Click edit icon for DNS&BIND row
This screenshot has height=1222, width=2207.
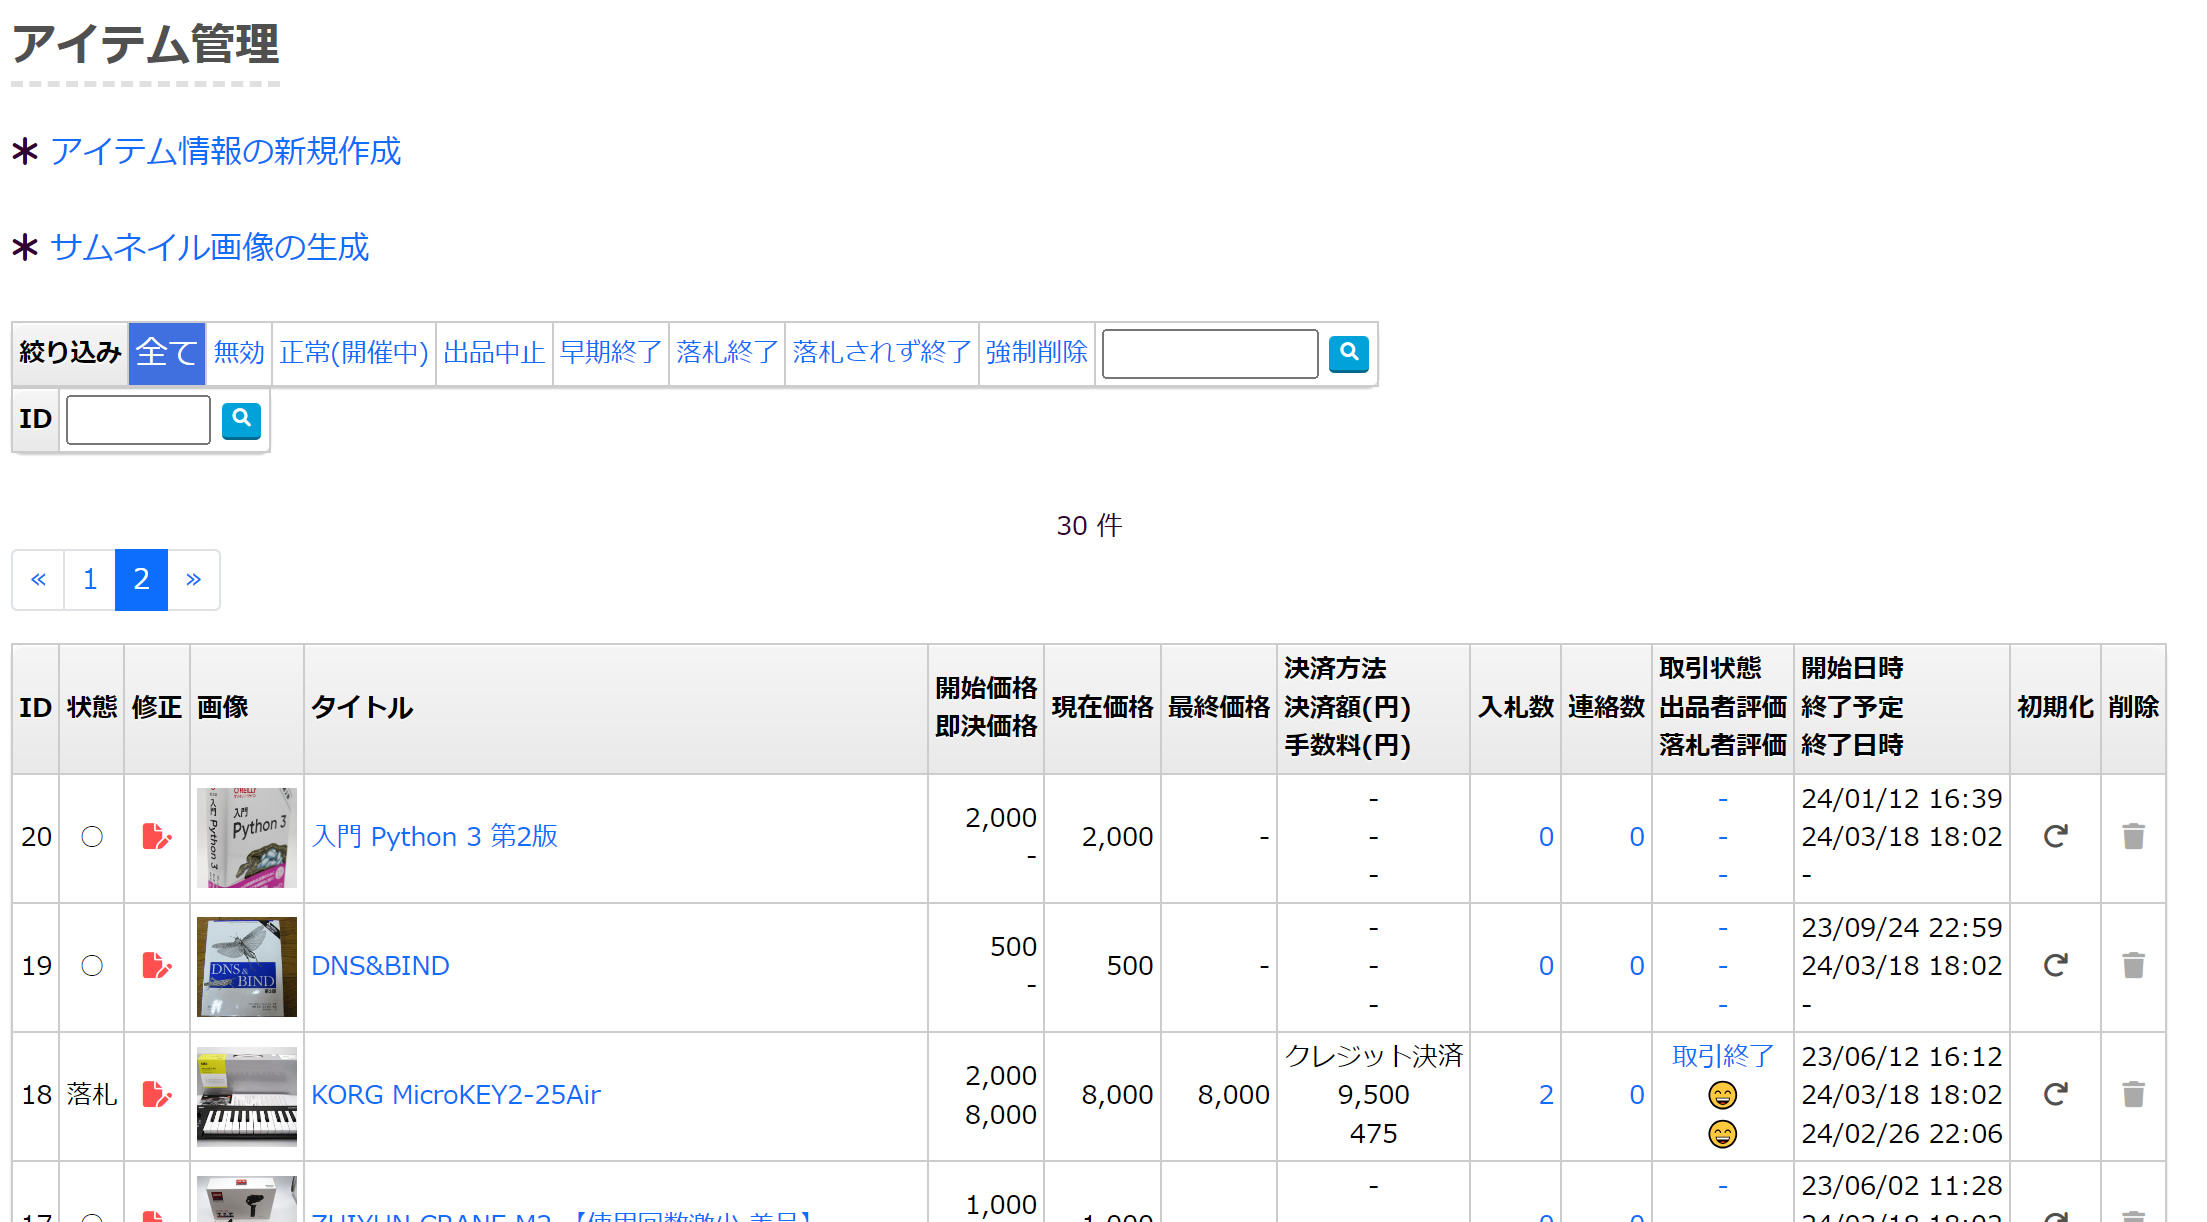pos(156,965)
